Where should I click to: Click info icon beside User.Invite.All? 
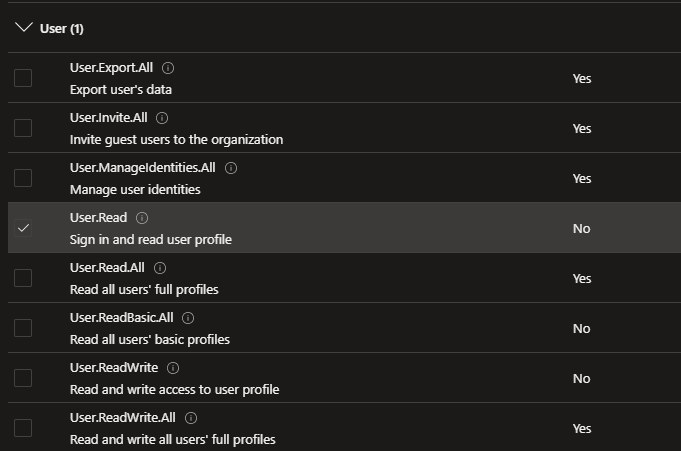(x=162, y=118)
